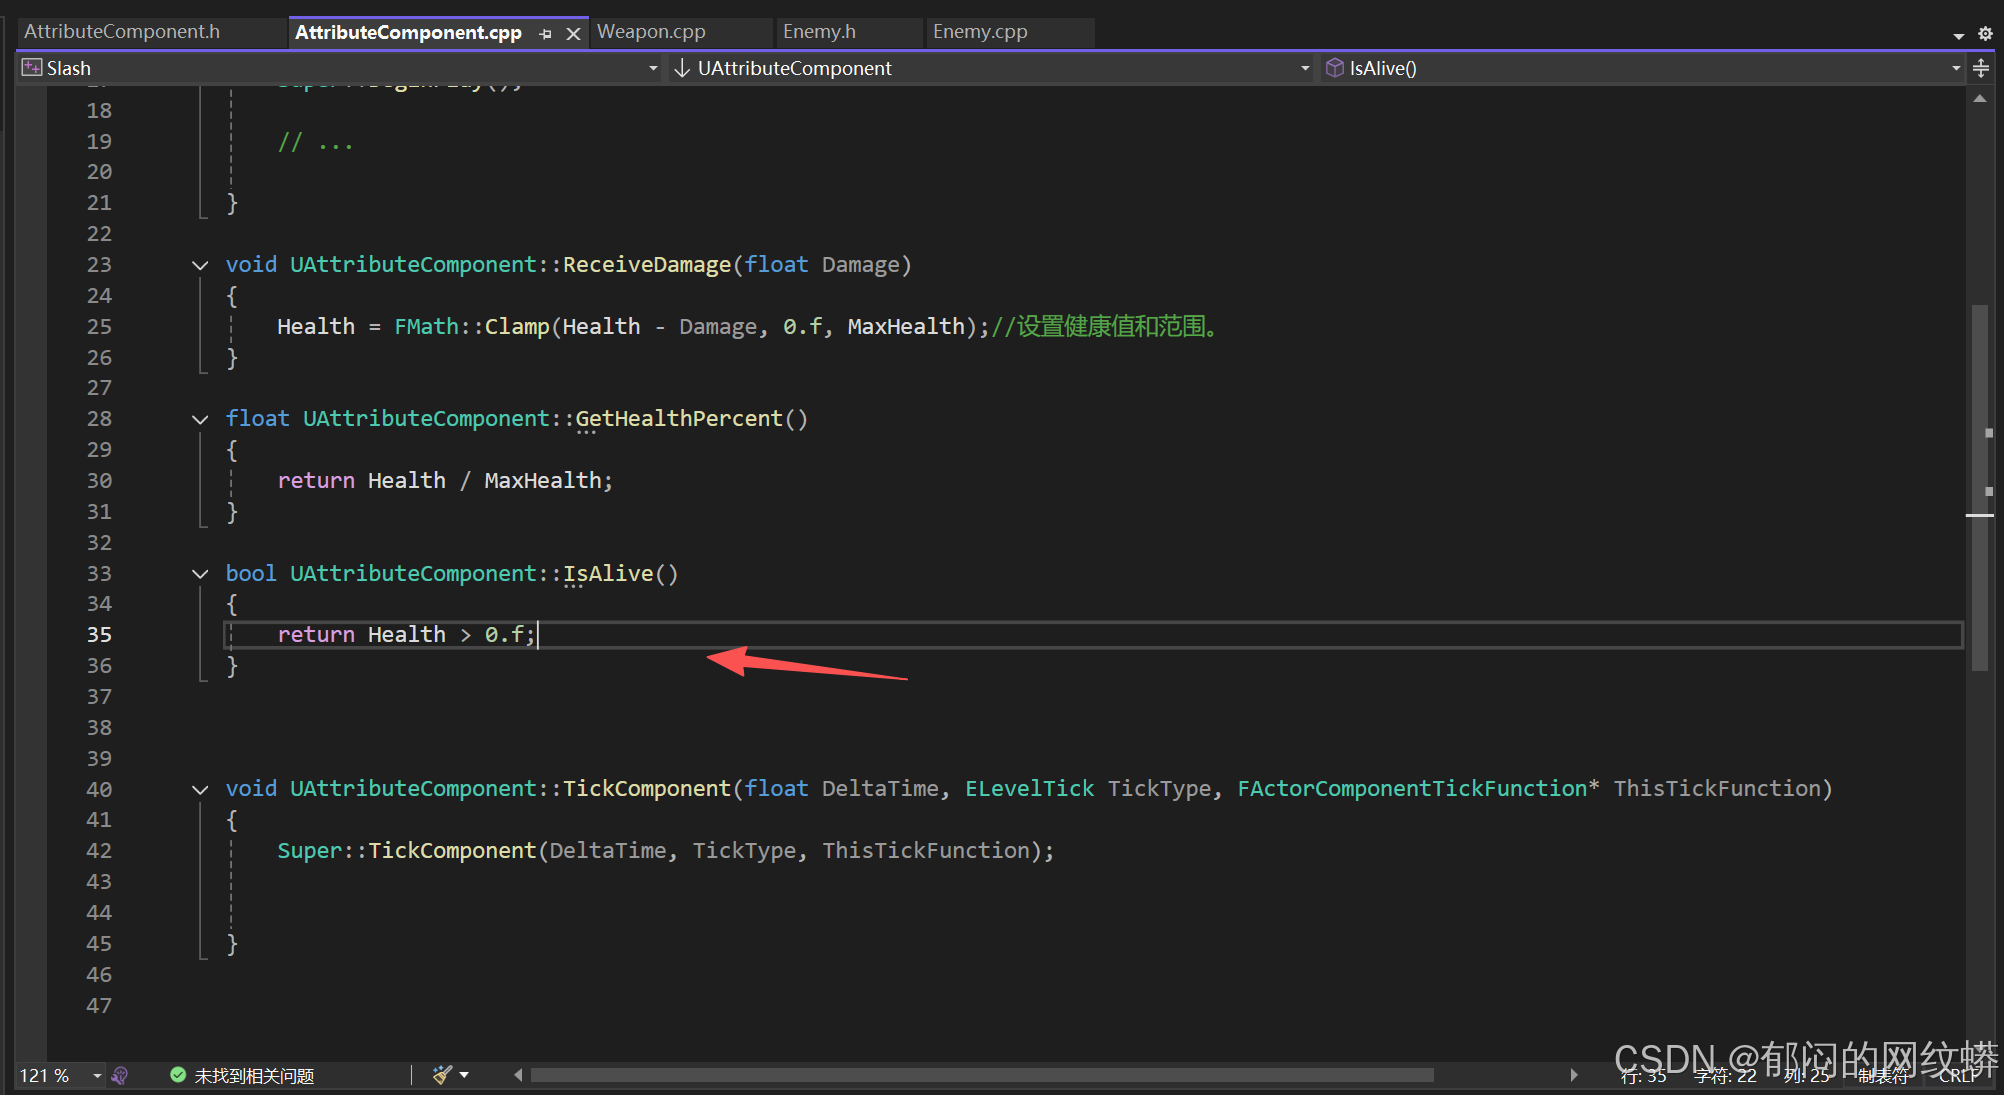The image size is (2004, 1095).
Task: Collapse the IsAlive function block
Action: tap(200, 574)
